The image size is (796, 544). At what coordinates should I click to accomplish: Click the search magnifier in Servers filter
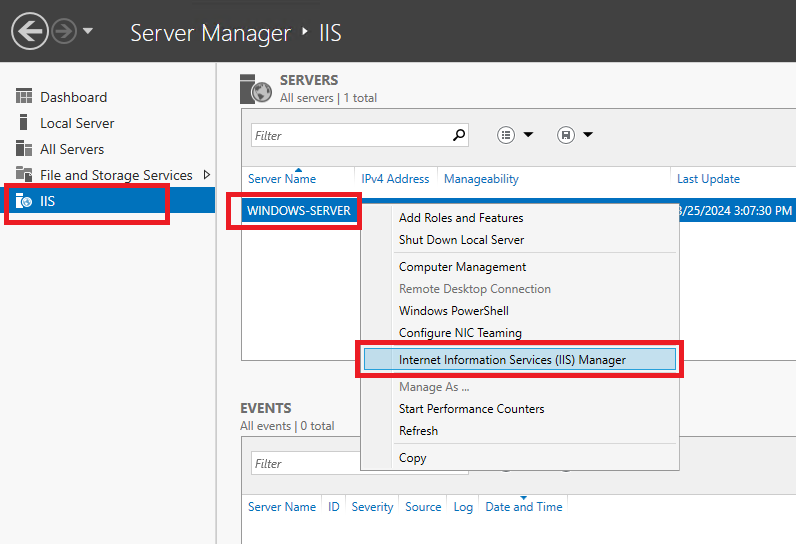coord(459,135)
